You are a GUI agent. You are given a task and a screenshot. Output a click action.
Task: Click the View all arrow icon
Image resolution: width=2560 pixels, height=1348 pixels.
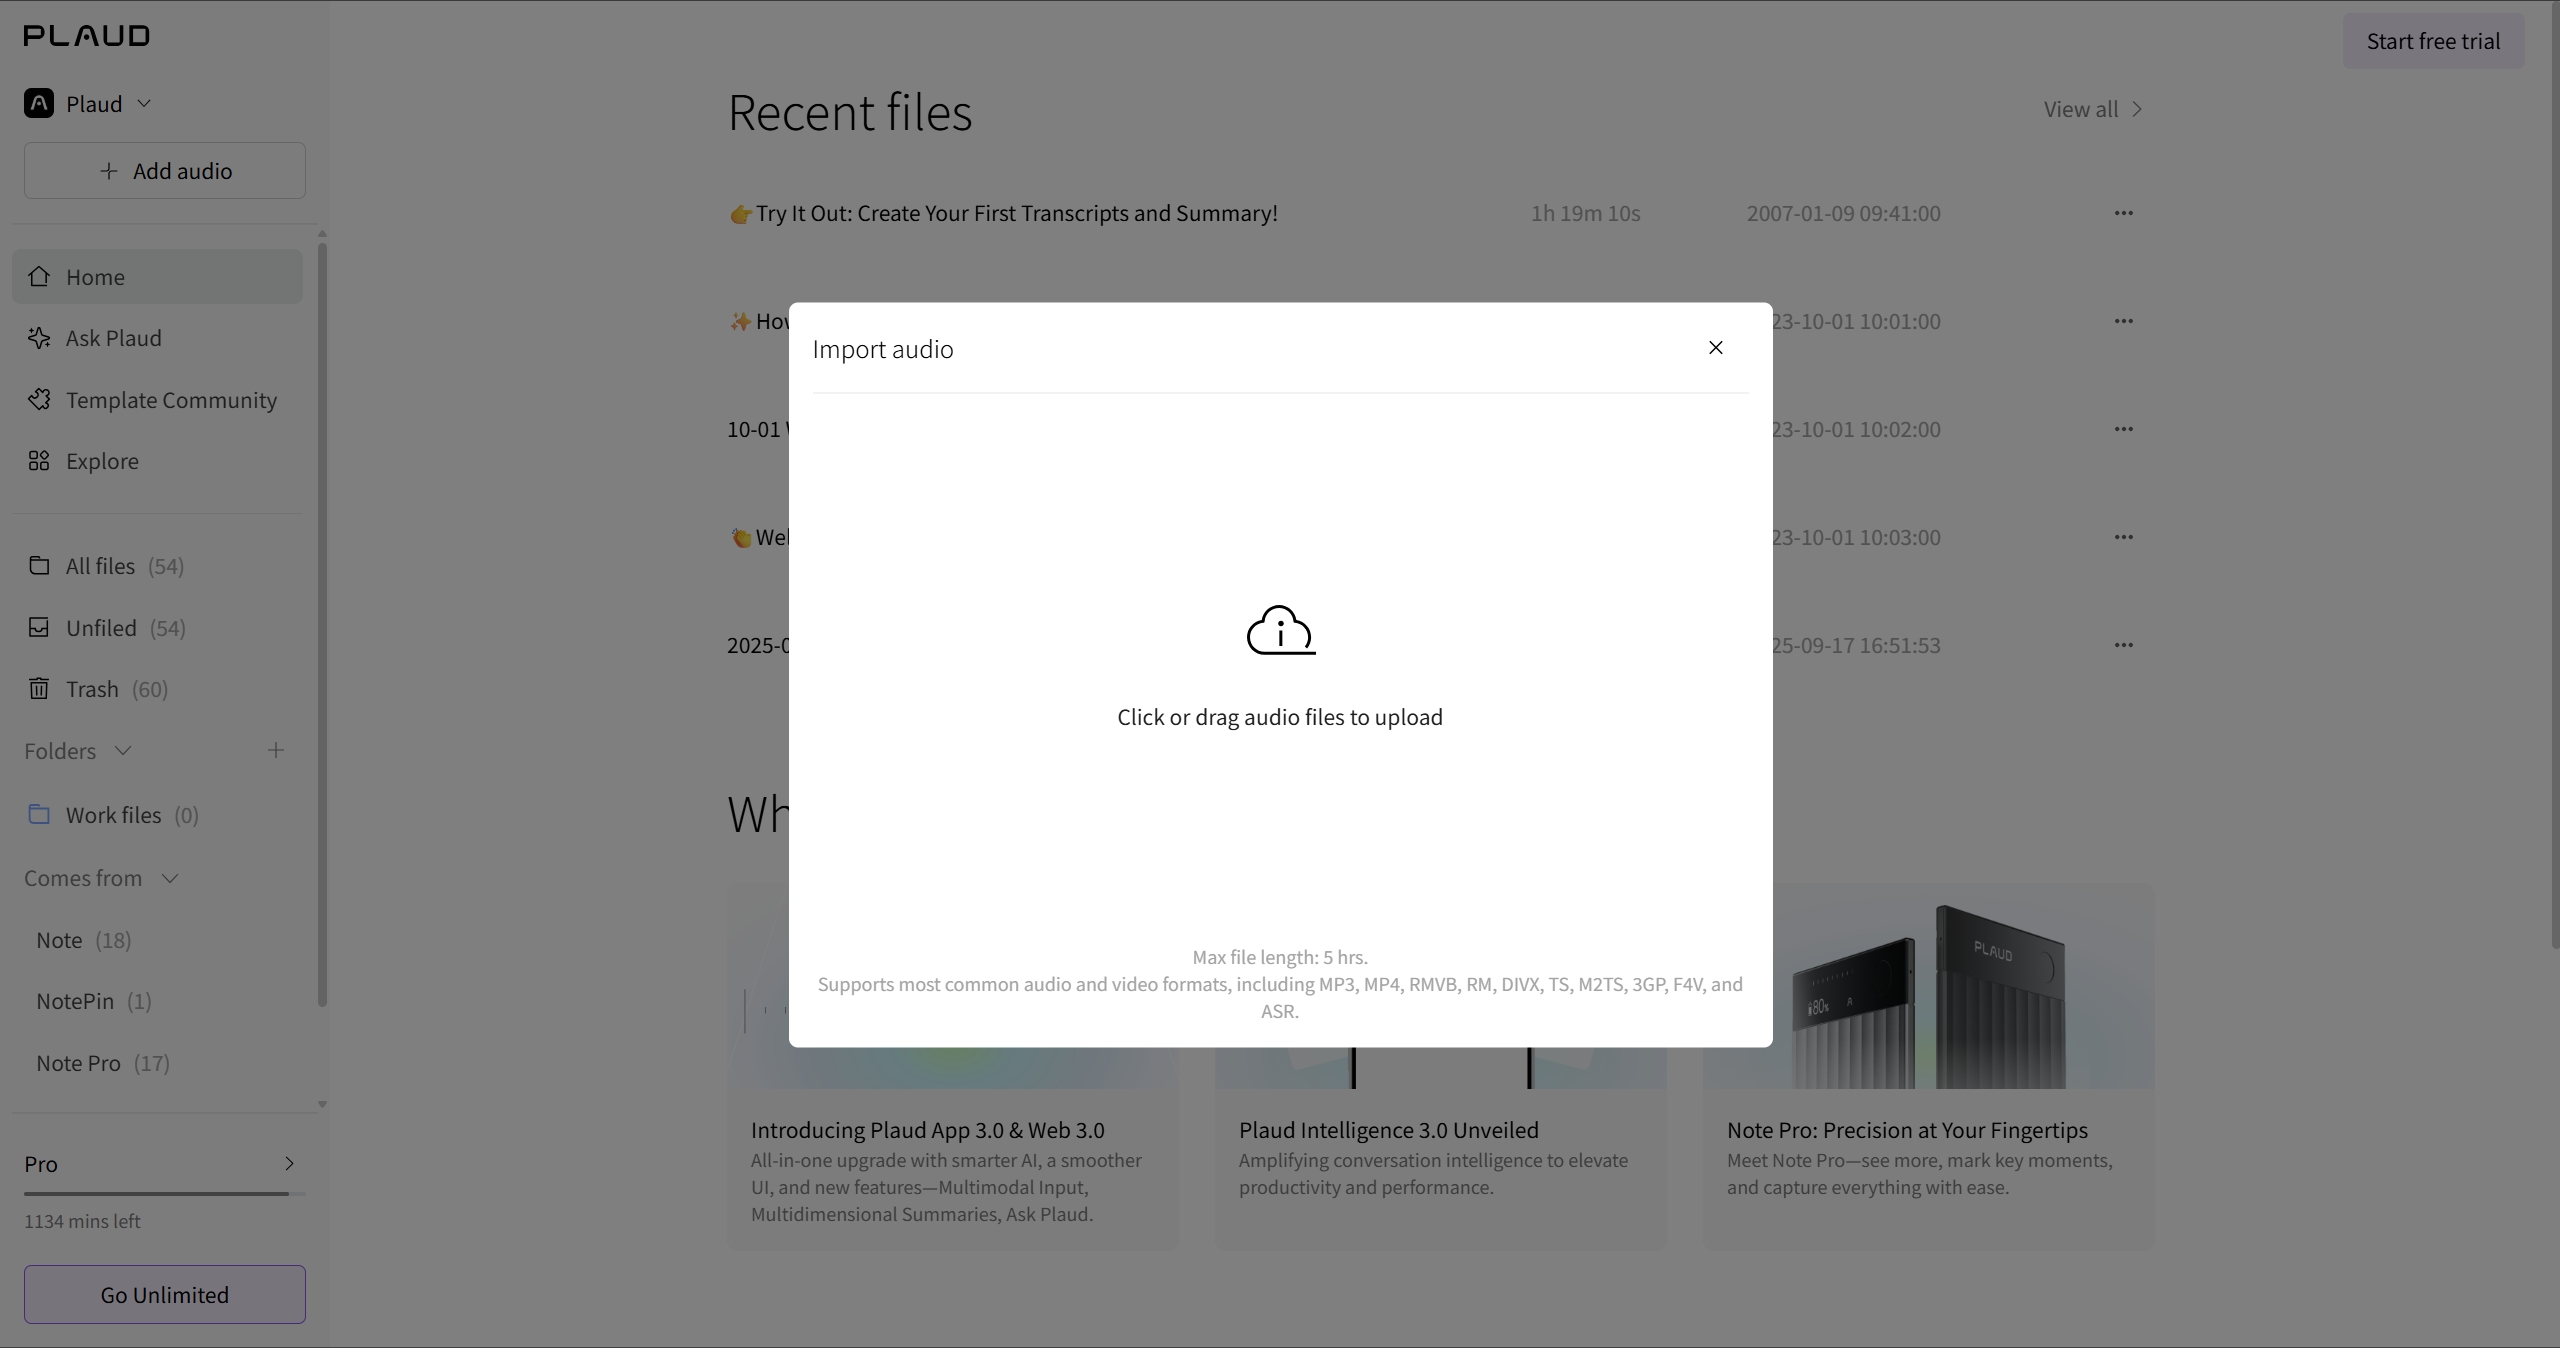tap(2136, 109)
